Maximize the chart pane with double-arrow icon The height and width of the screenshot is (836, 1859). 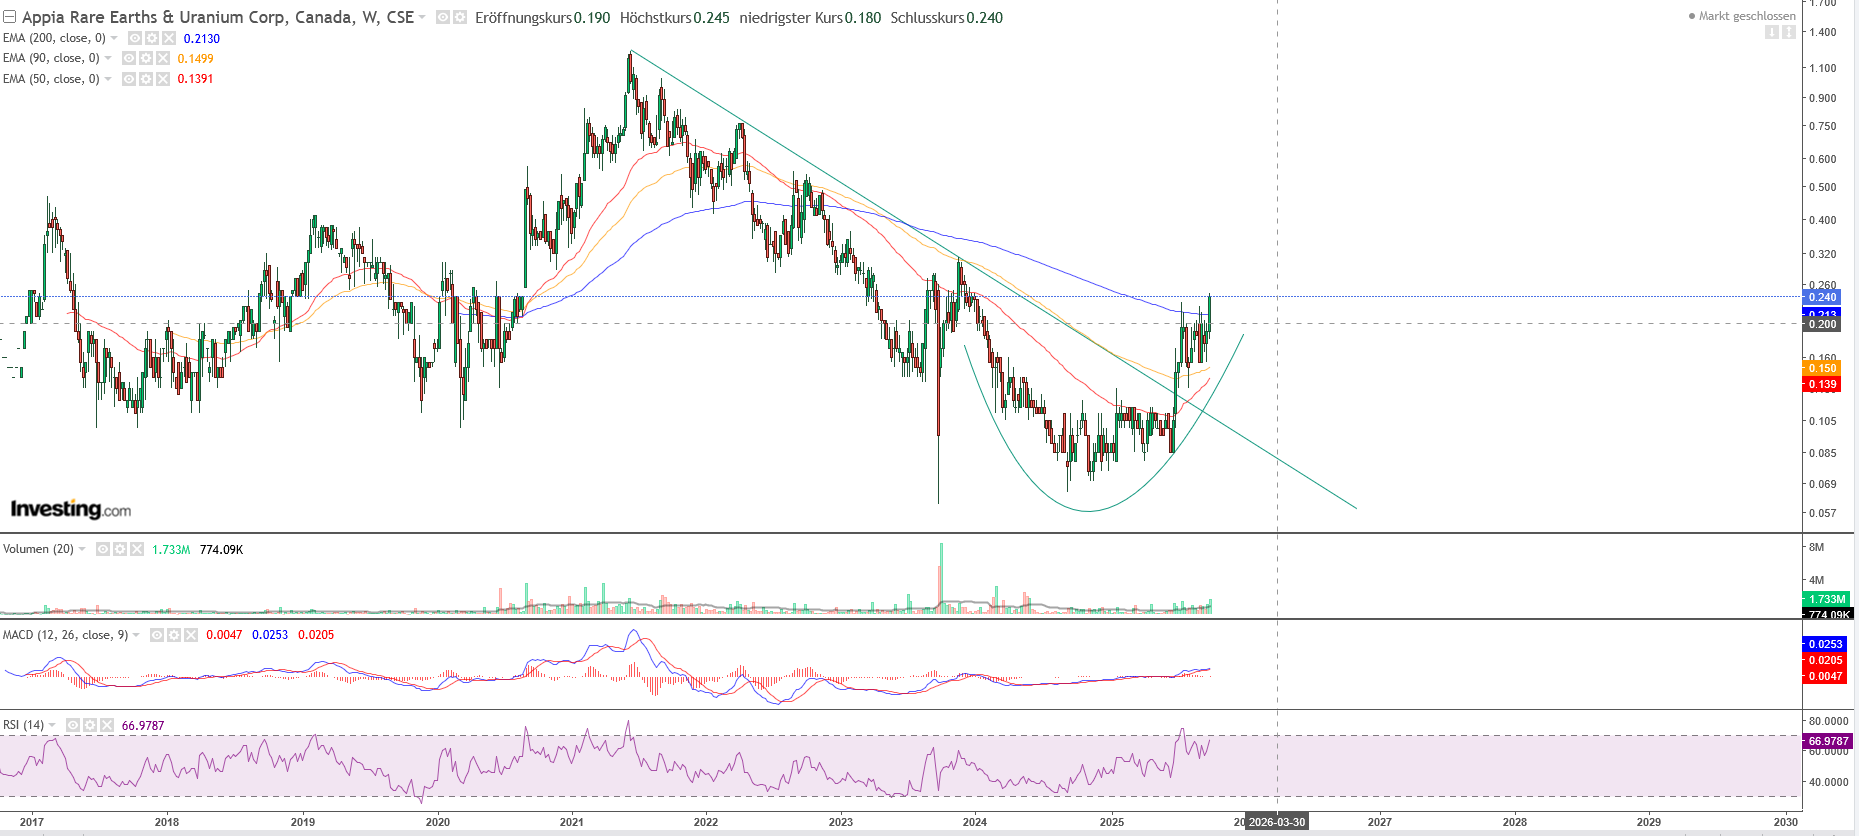coord(1789,32)
